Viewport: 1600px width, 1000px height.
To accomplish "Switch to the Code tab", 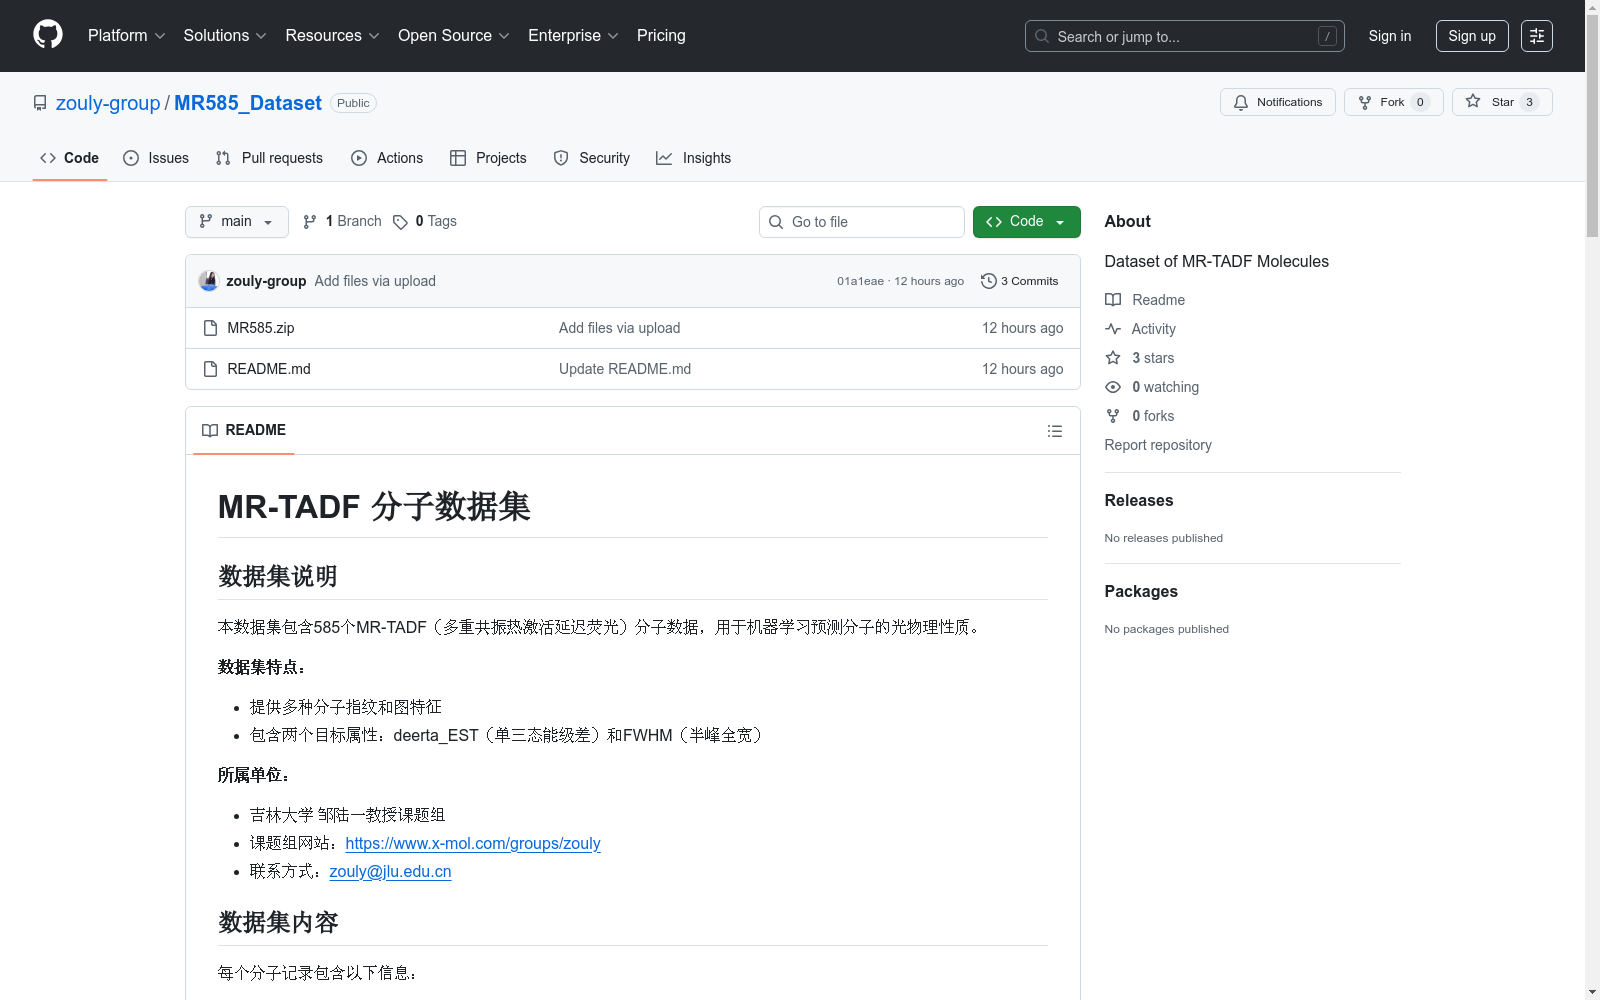I will coord(70,158).
